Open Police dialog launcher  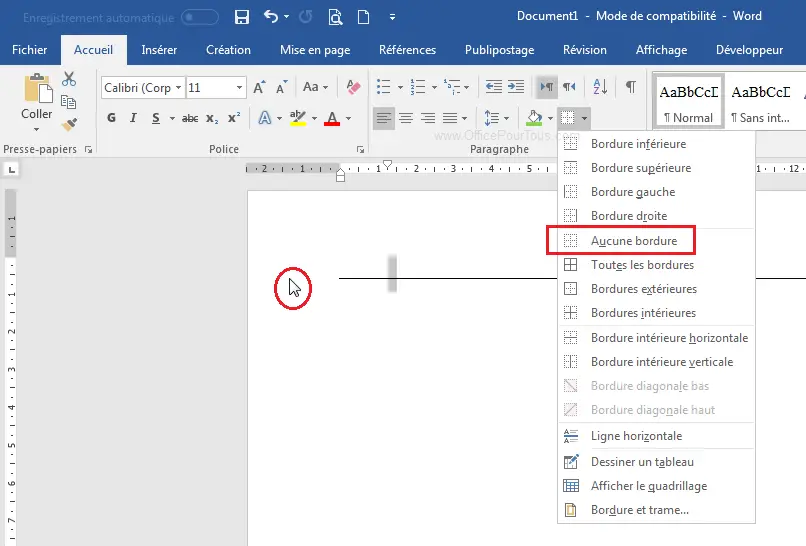(360, 150)
